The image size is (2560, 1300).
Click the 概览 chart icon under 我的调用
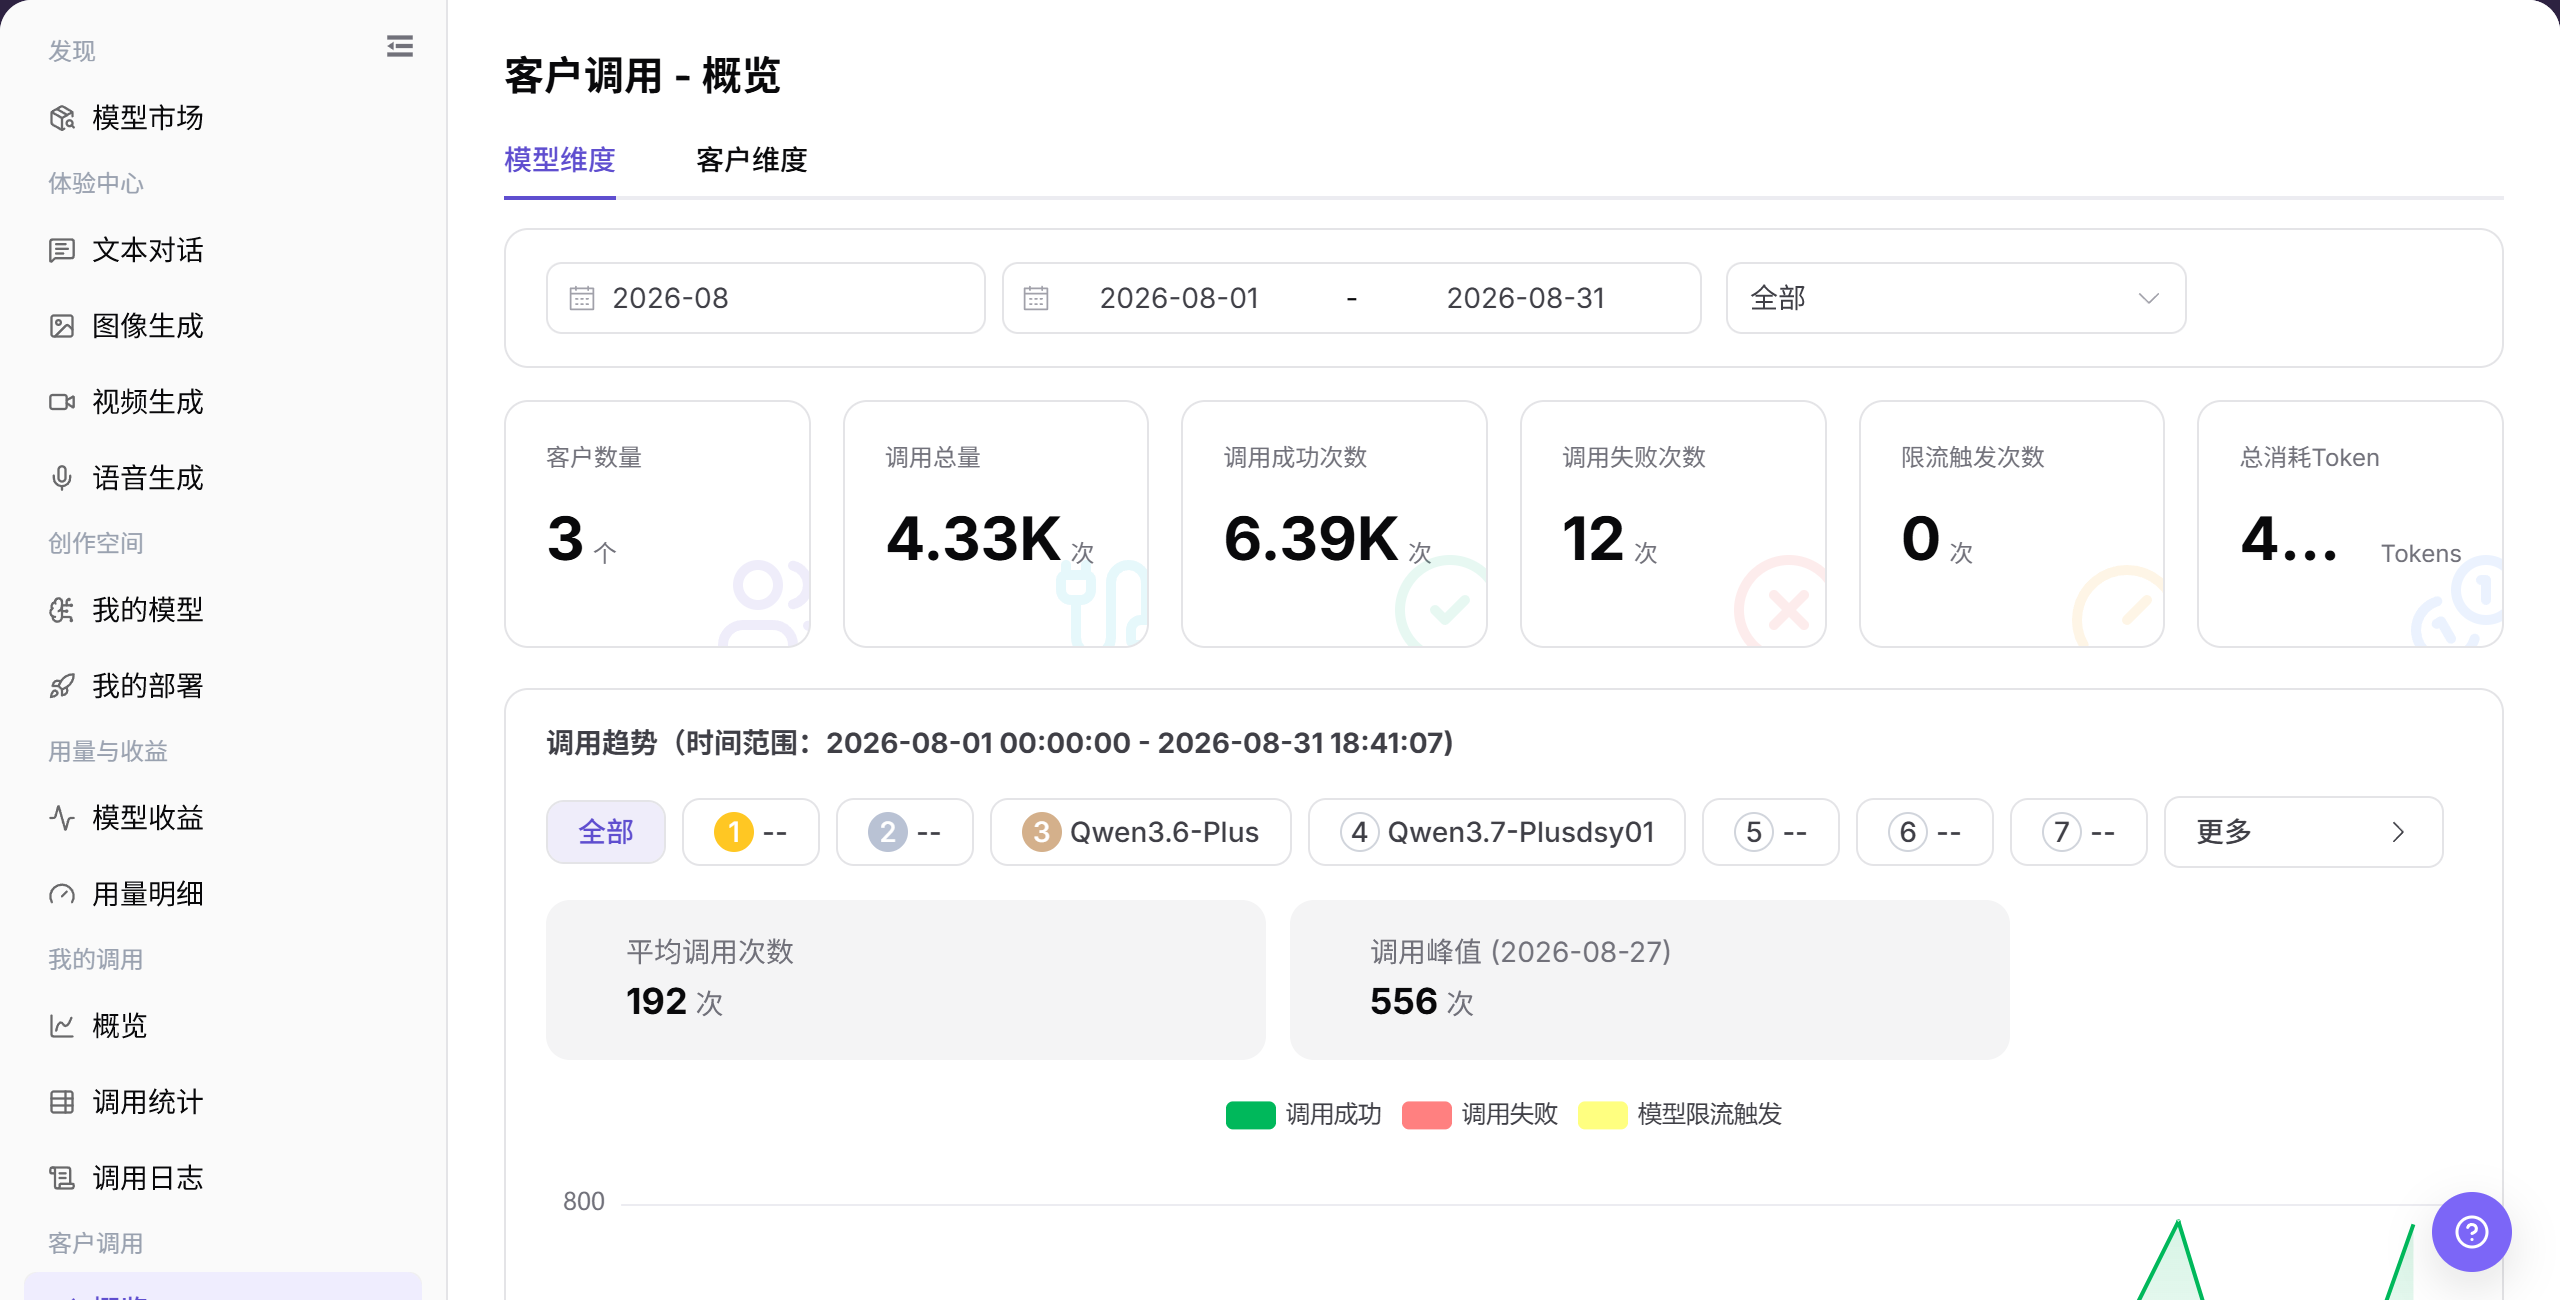pyautogui.click(x=62, y=1026)
